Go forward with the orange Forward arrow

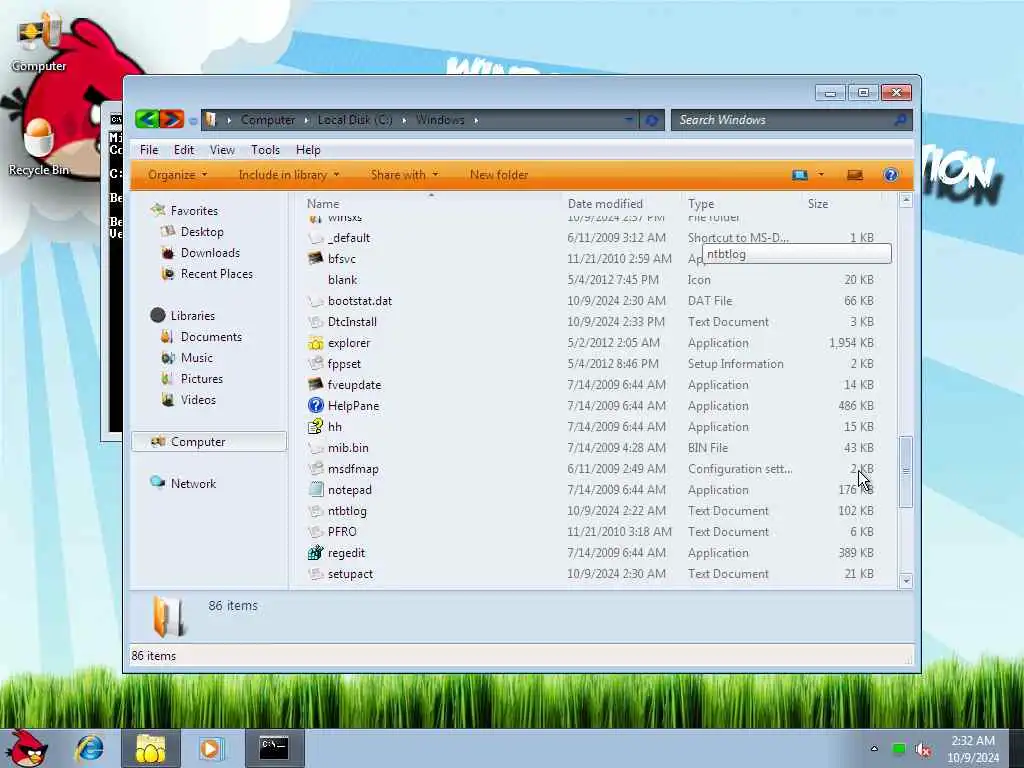(171, 119)
